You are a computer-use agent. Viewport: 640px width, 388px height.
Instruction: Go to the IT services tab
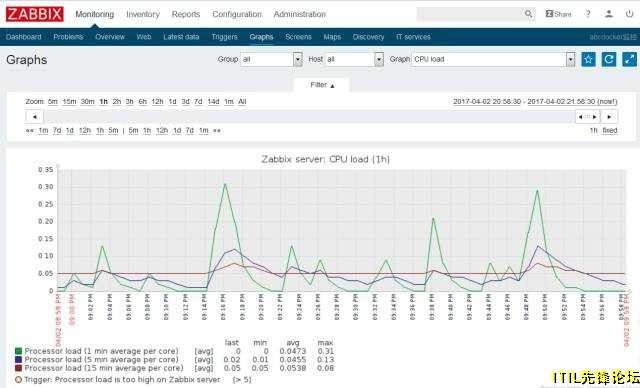413,37
